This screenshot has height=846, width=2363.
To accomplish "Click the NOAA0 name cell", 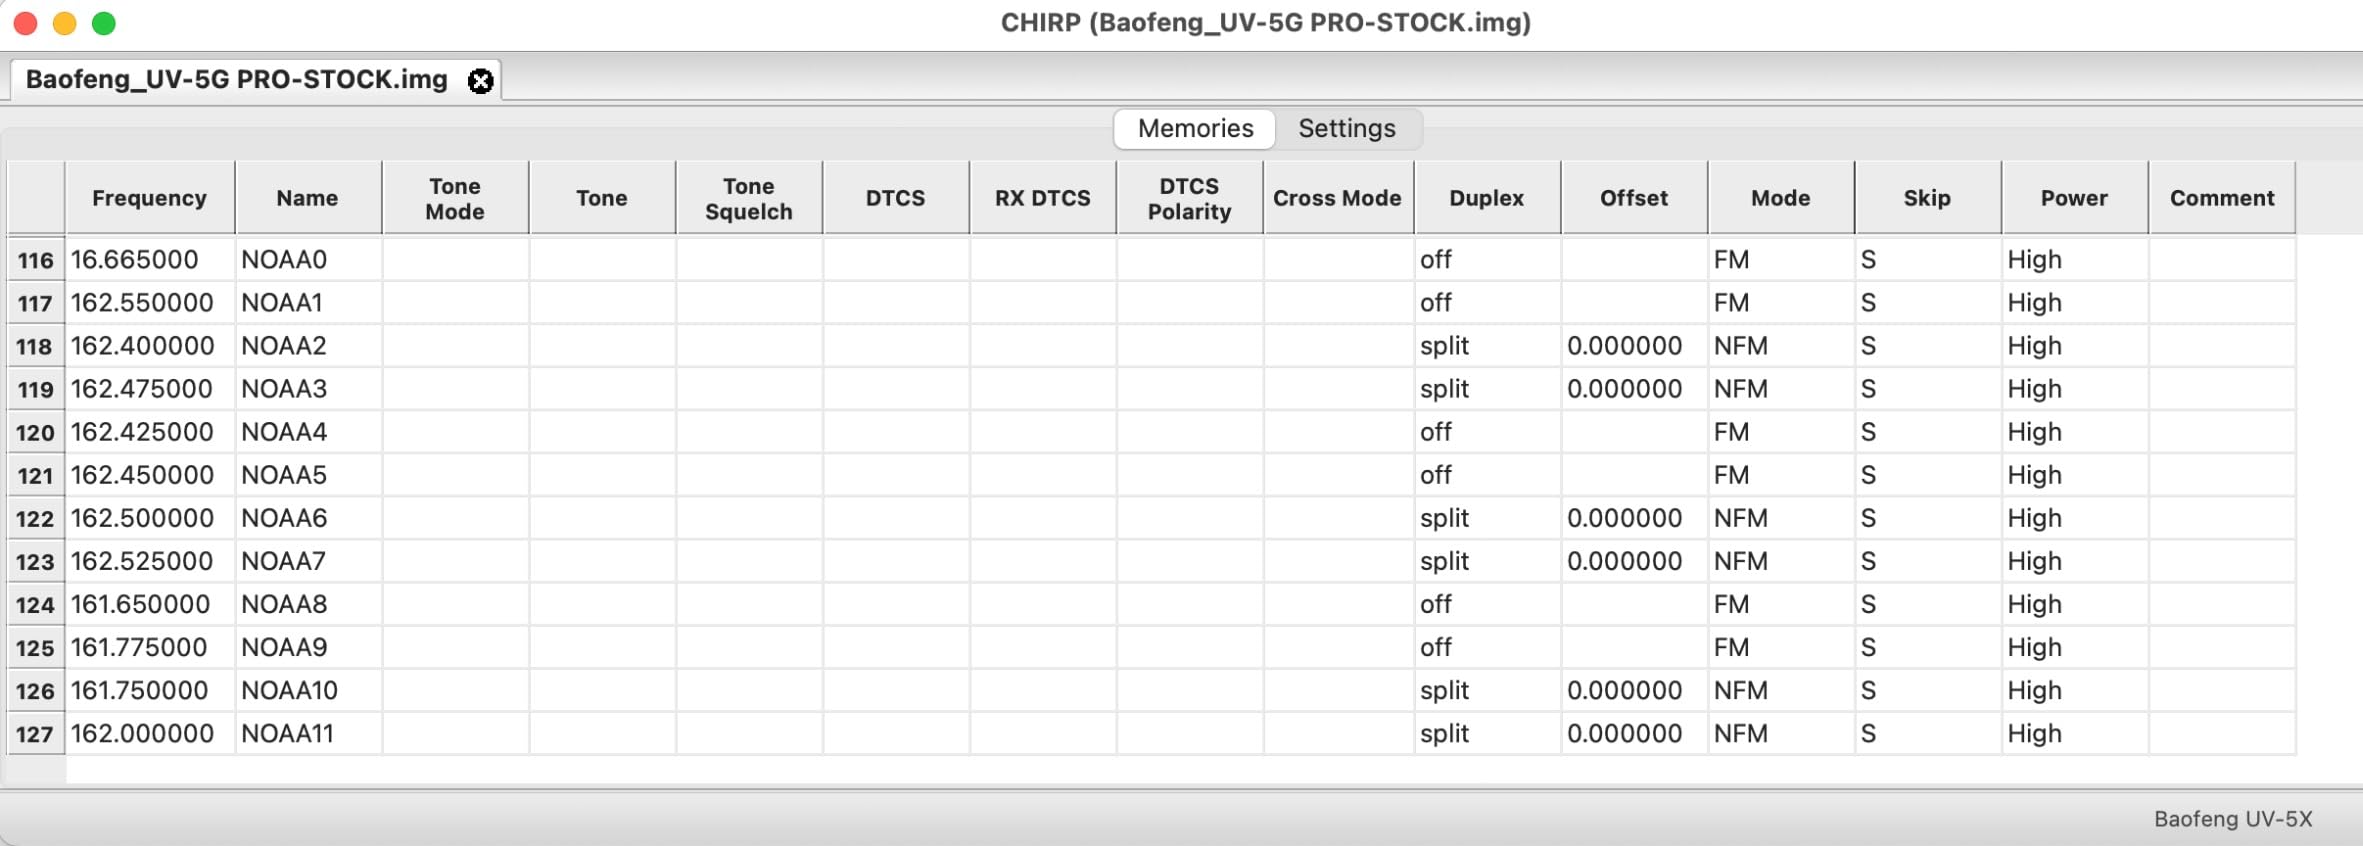I will (309, 260).
